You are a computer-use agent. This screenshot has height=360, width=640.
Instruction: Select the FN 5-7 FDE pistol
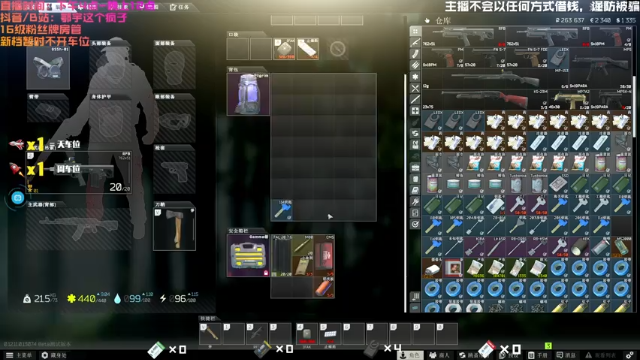coord(527,58)
